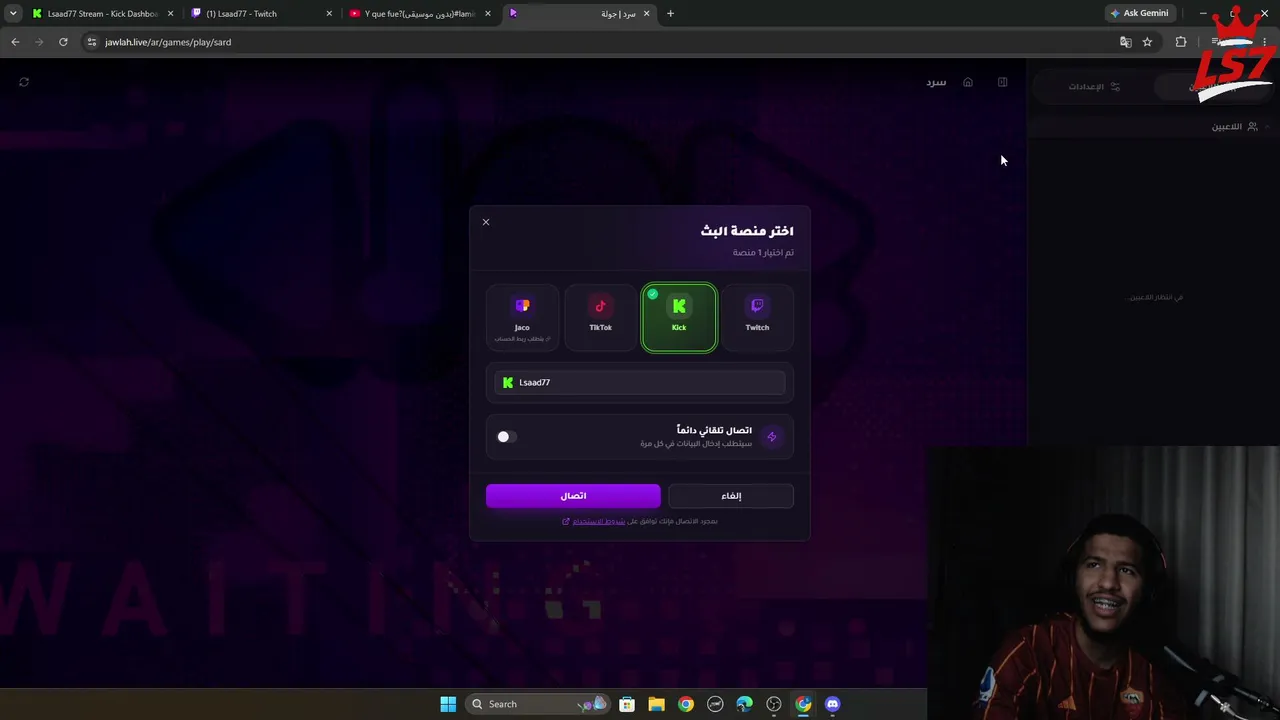Select the Jaco platform card
The width and height of the screenshot is (1280, 720).
522,317
